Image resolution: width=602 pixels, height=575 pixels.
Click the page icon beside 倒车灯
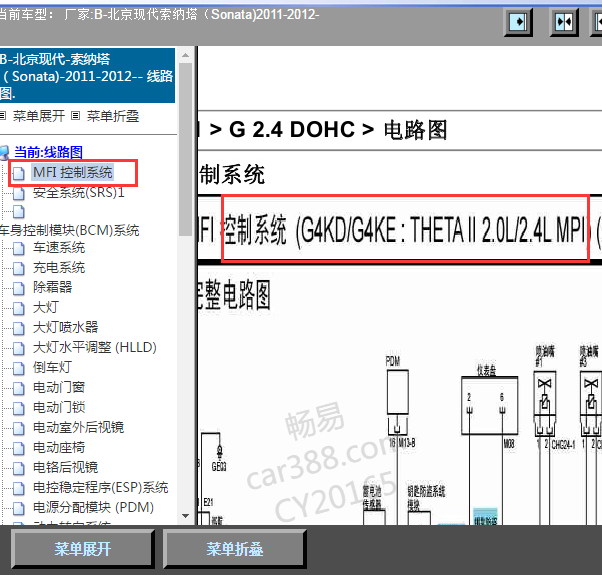tap(18, 368)
